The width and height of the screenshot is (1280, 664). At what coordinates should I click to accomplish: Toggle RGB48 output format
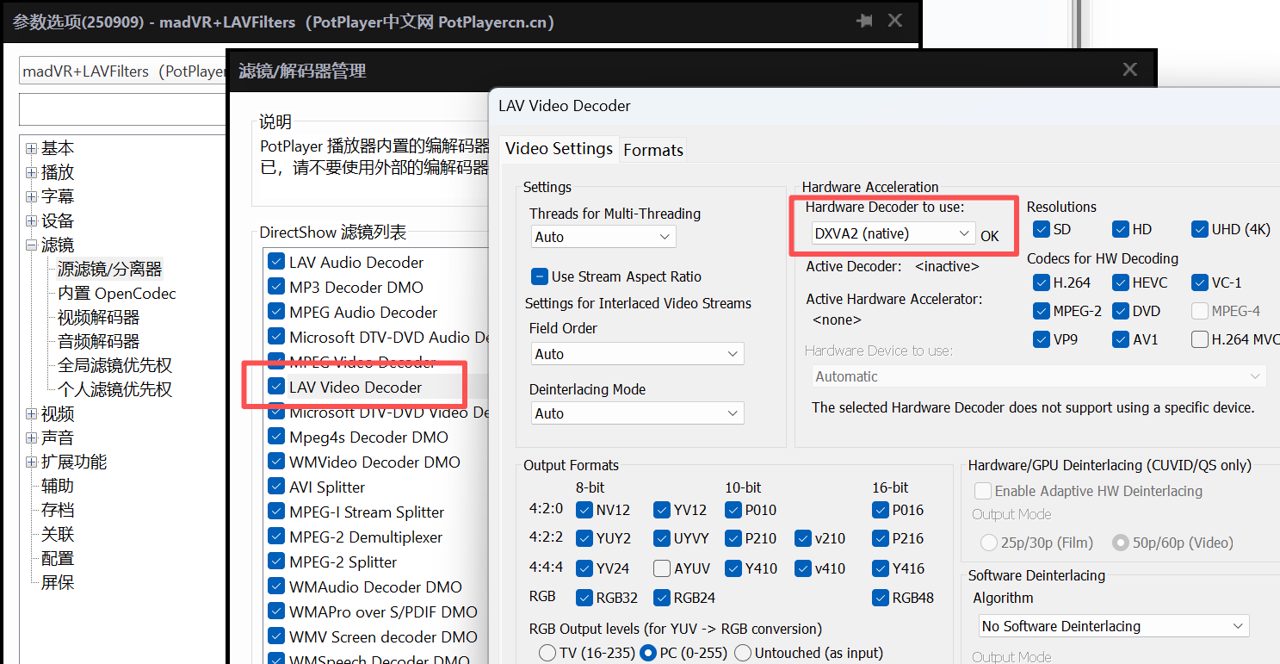point(880,598)
